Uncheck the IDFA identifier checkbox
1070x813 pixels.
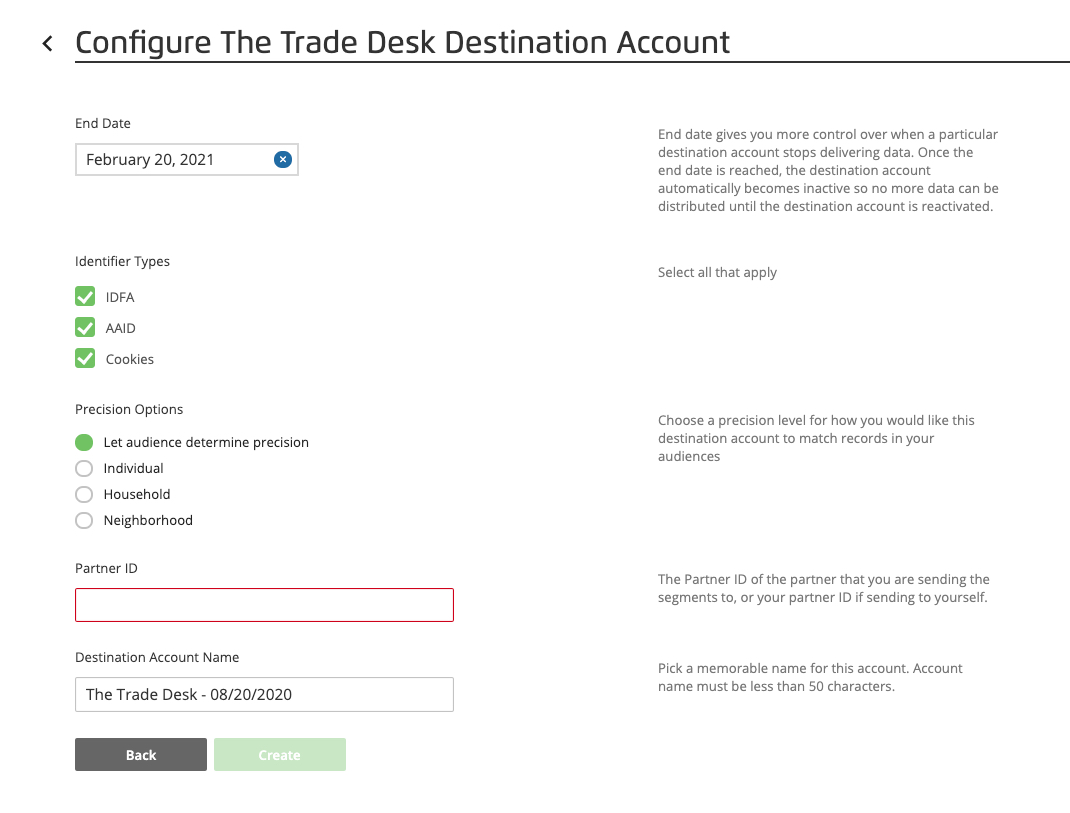85,296
